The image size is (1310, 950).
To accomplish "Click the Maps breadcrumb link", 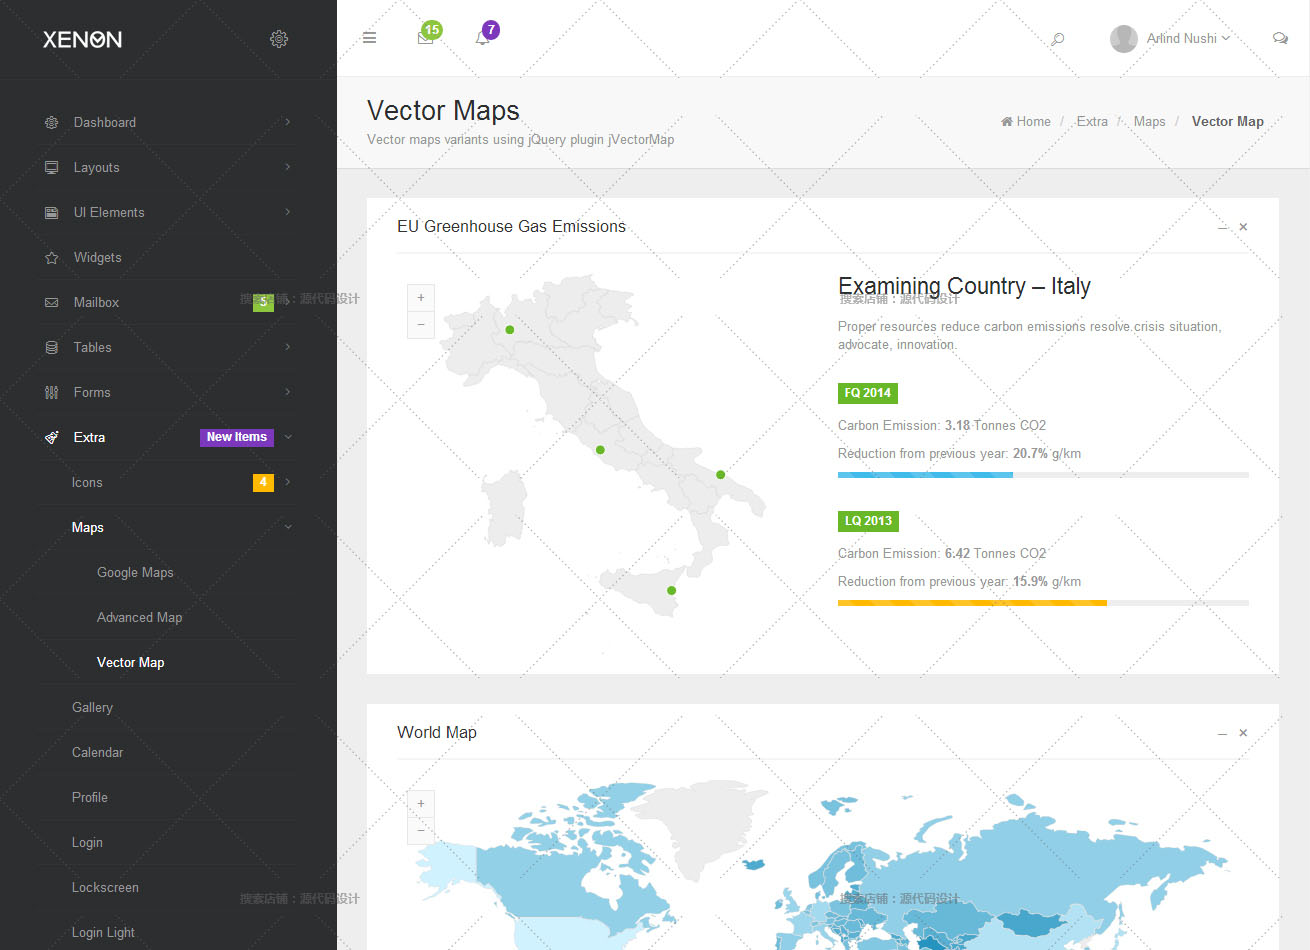I will [x=1149, y=121].
